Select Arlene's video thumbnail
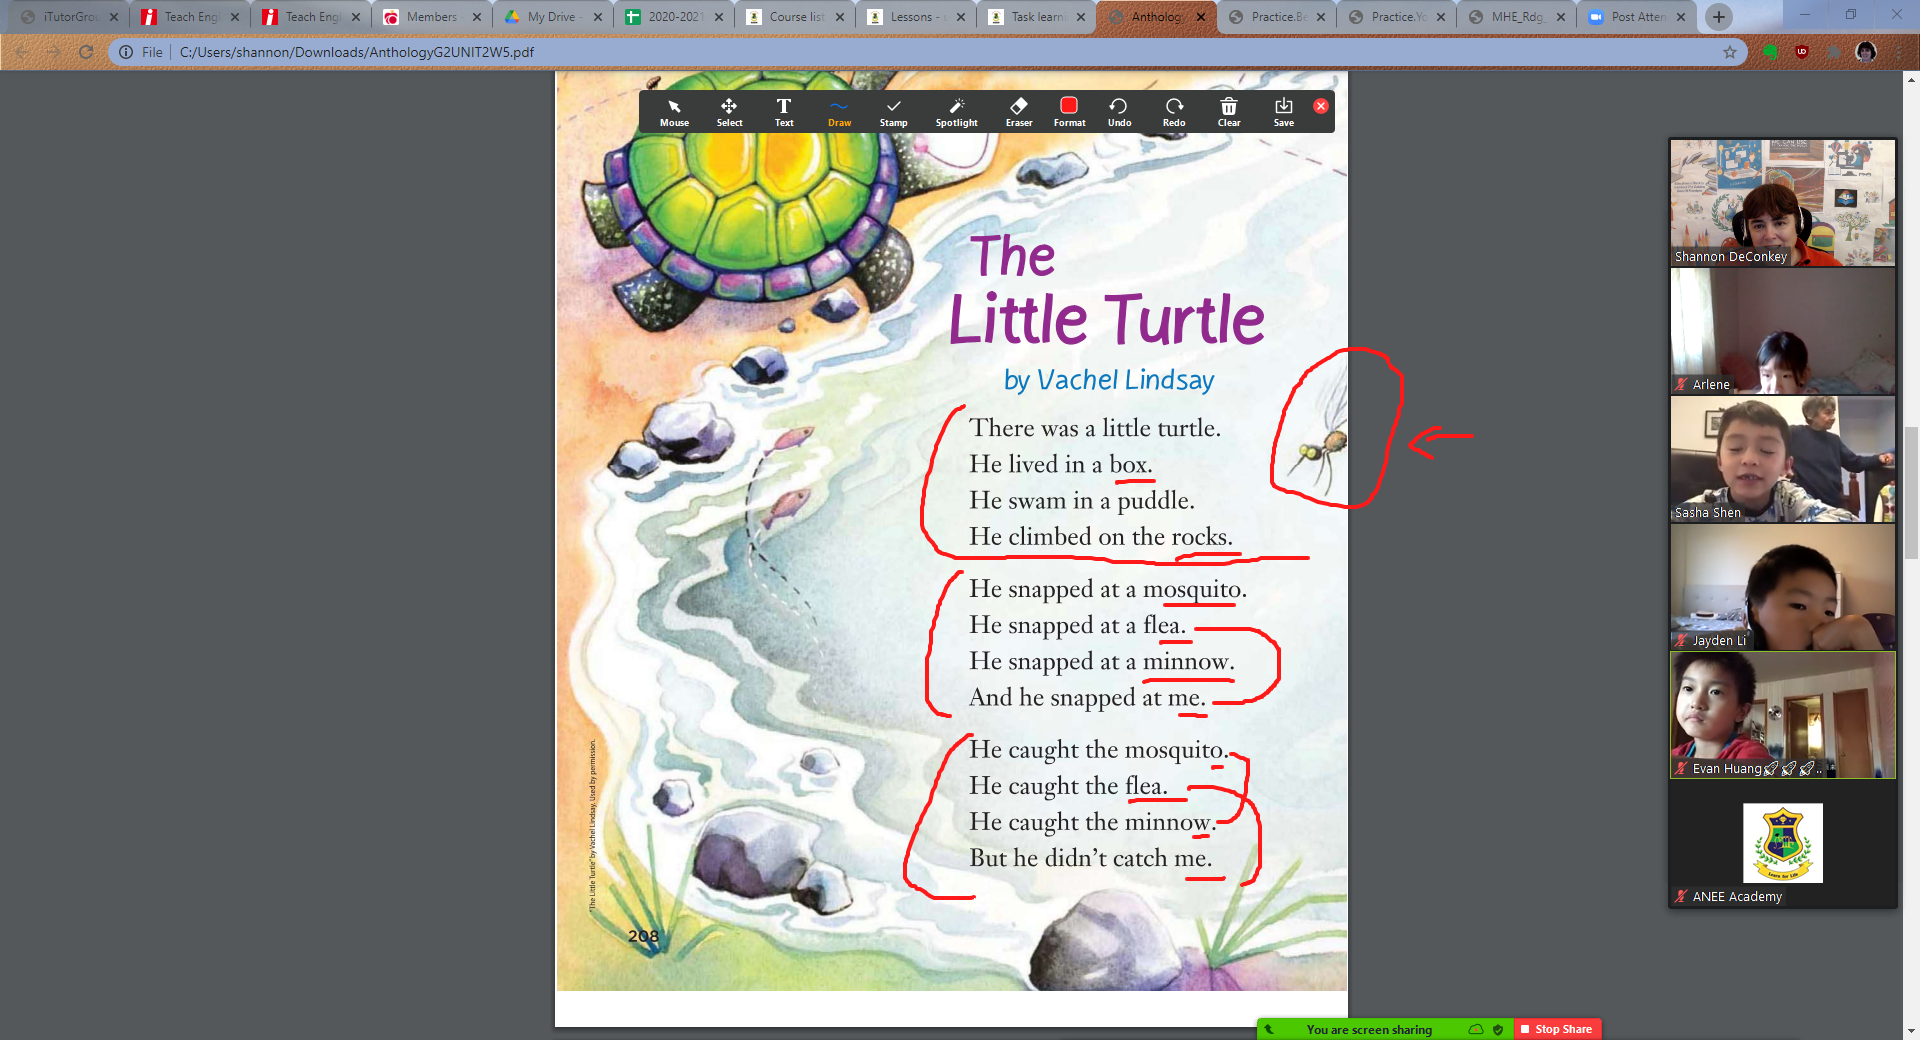The image size is (1920, 1040). (x=1783, y=331)
